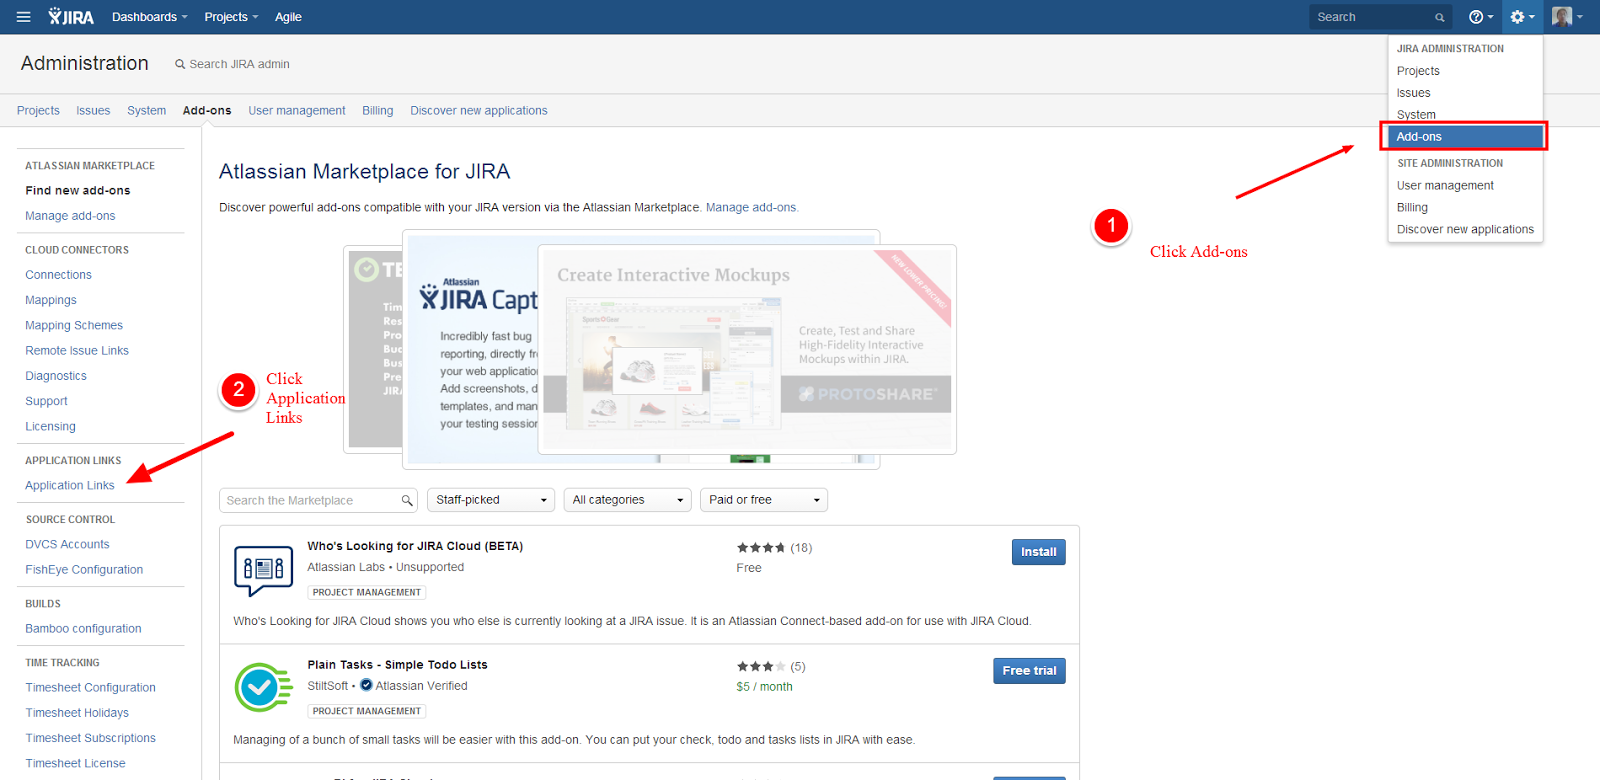The height and width of the screenshot is (780, 1600).
Task: Open Application Links in sidebar
Action: tap(70, 486)
